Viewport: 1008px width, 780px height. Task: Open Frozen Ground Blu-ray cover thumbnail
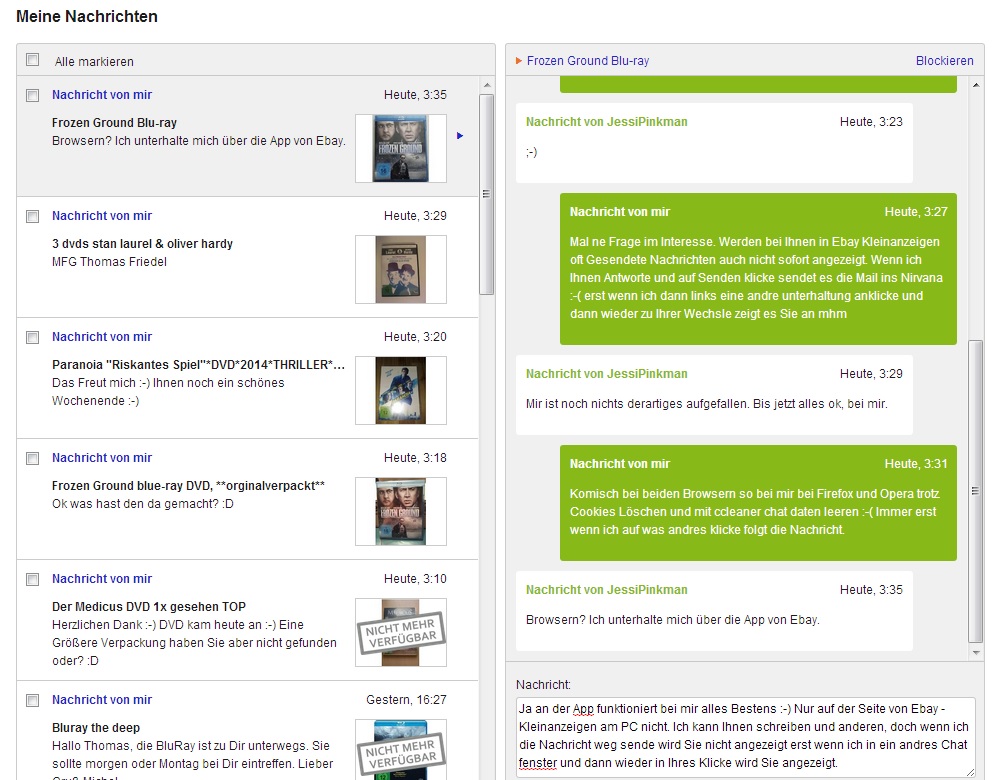pyautogui.click(x=400, y=149)
